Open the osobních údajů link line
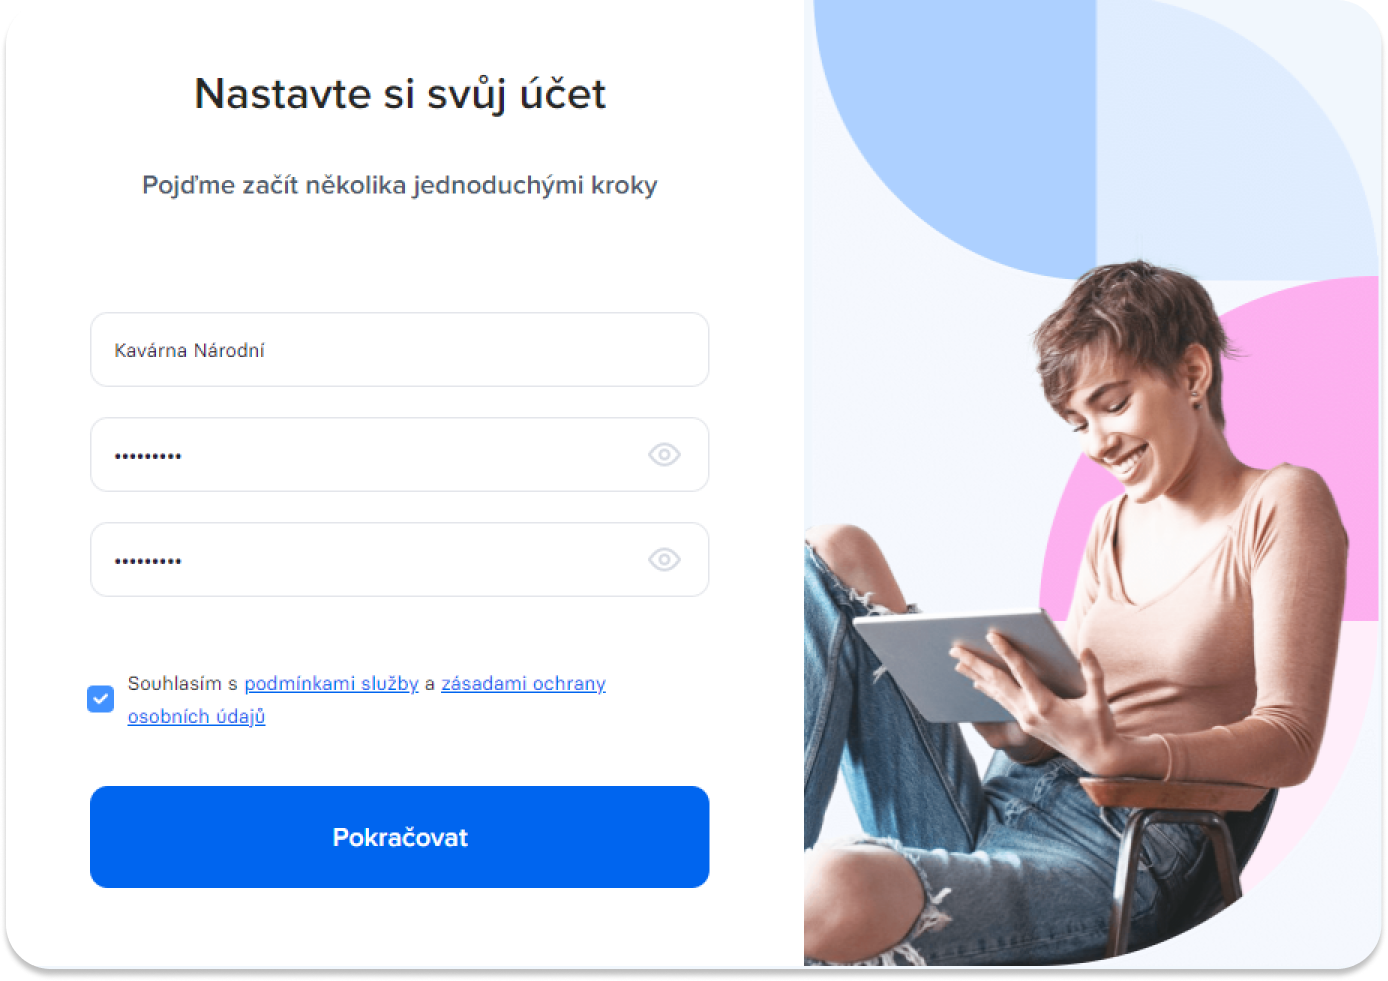 196,717
